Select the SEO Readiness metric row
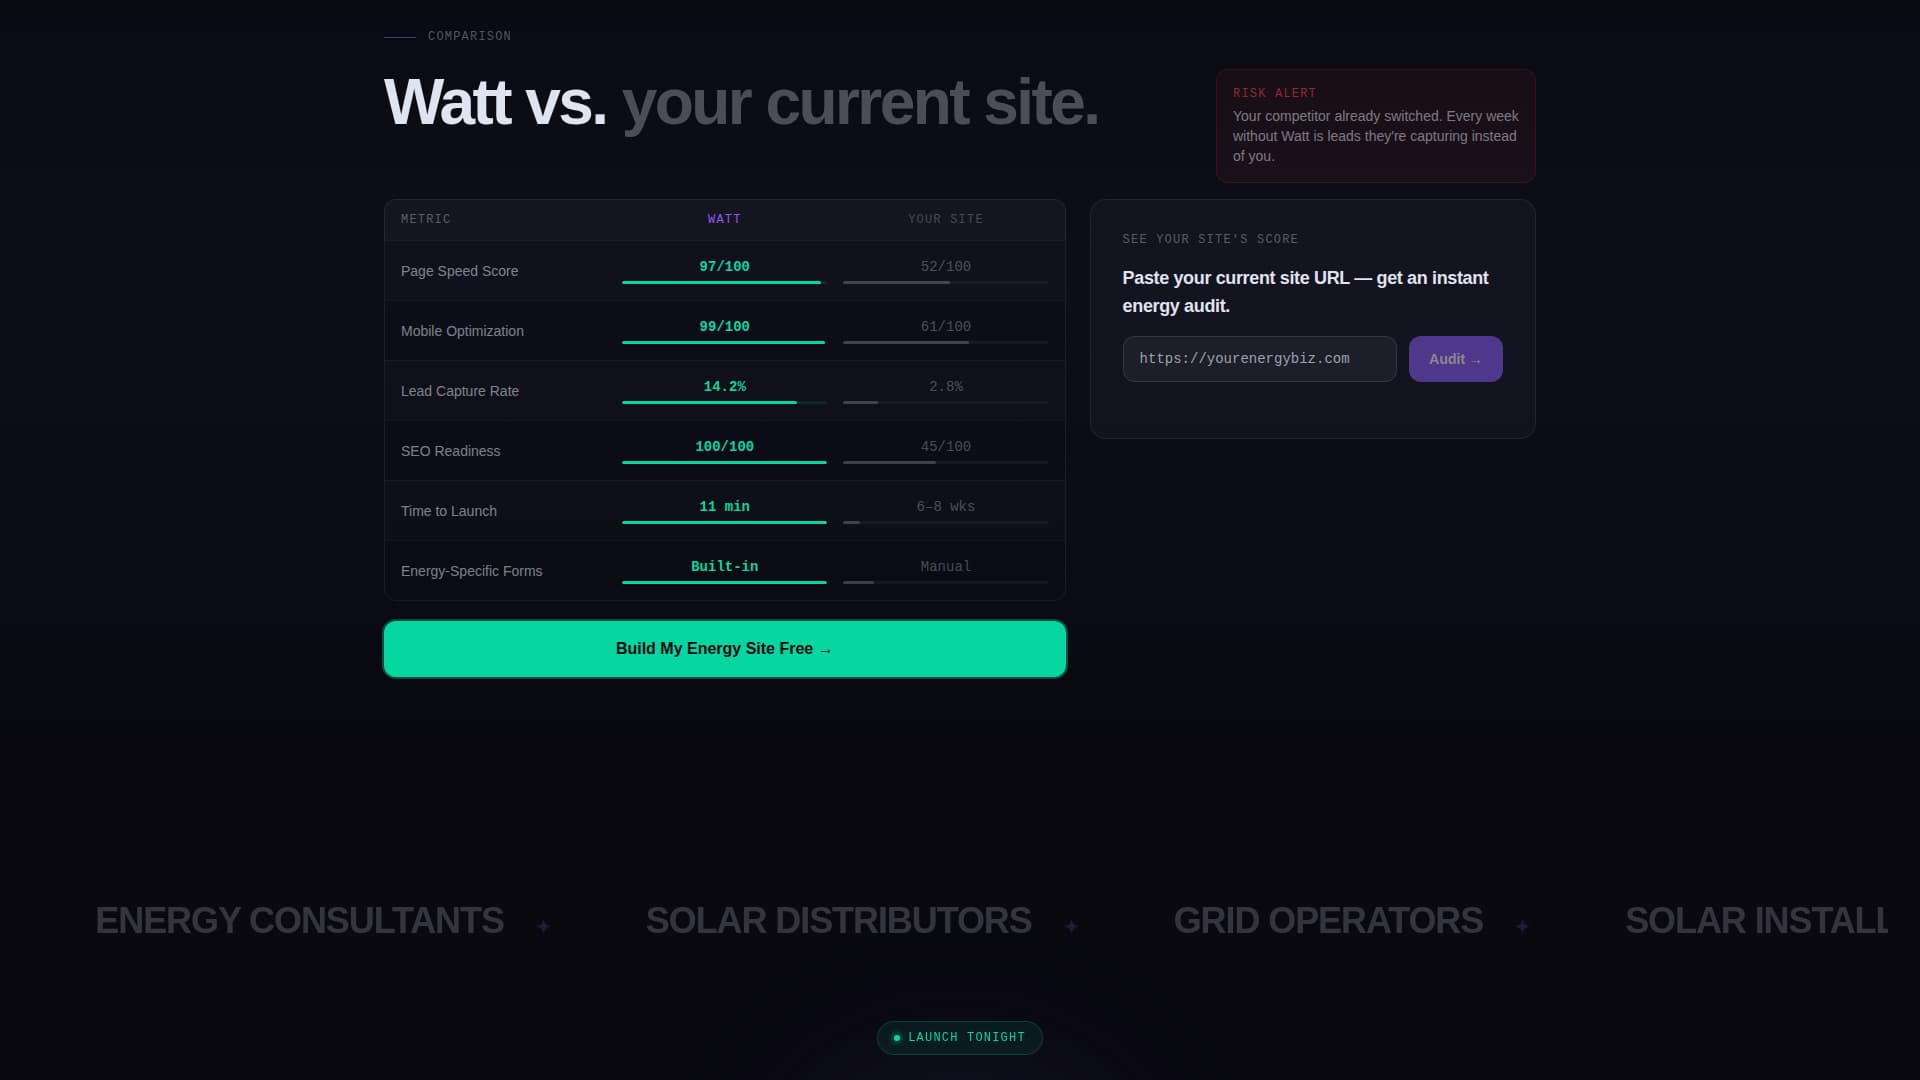Image resolution: width=1920 pixels, height=1080 pixels. [x=724, y=450]
